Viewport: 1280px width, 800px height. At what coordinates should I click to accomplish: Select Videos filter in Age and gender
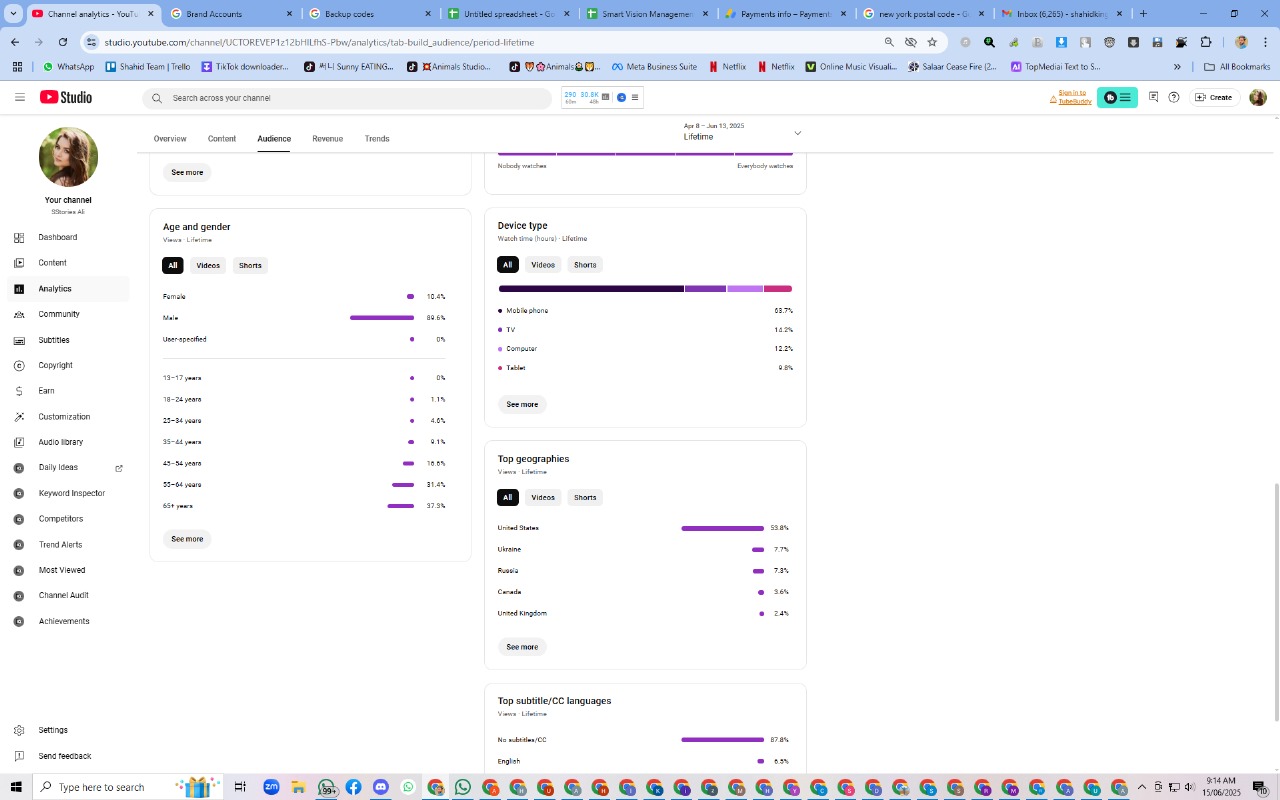coord(208,265)
